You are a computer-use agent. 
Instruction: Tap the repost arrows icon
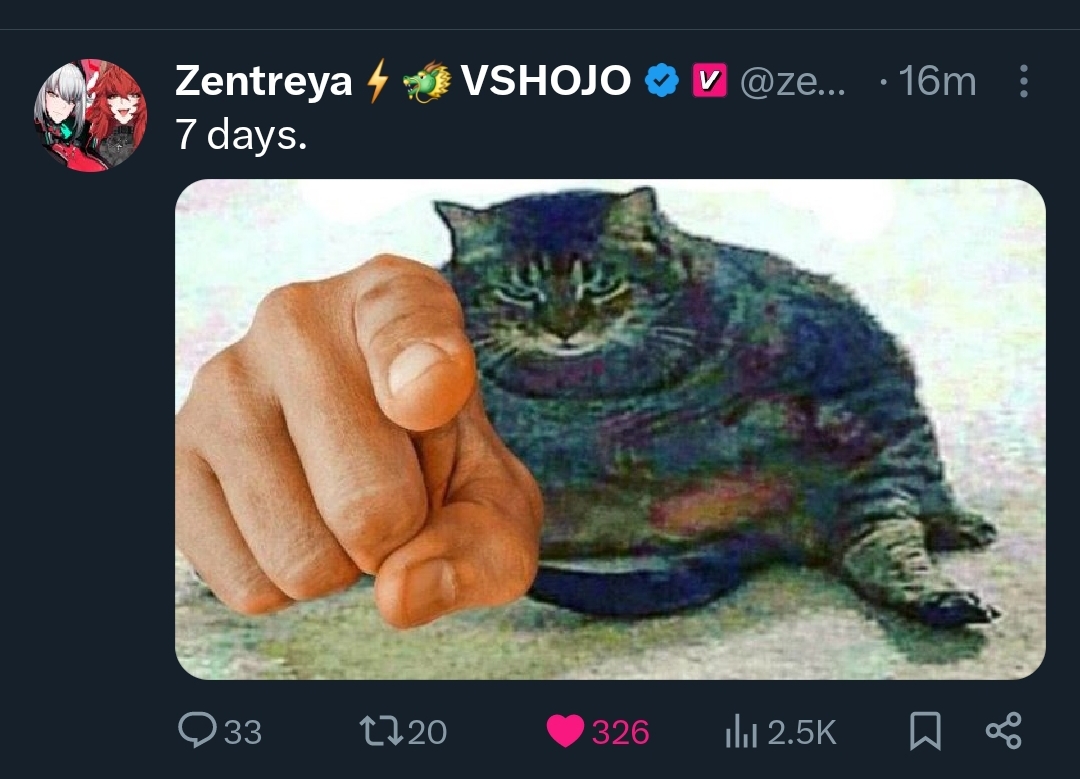[381, 731]
